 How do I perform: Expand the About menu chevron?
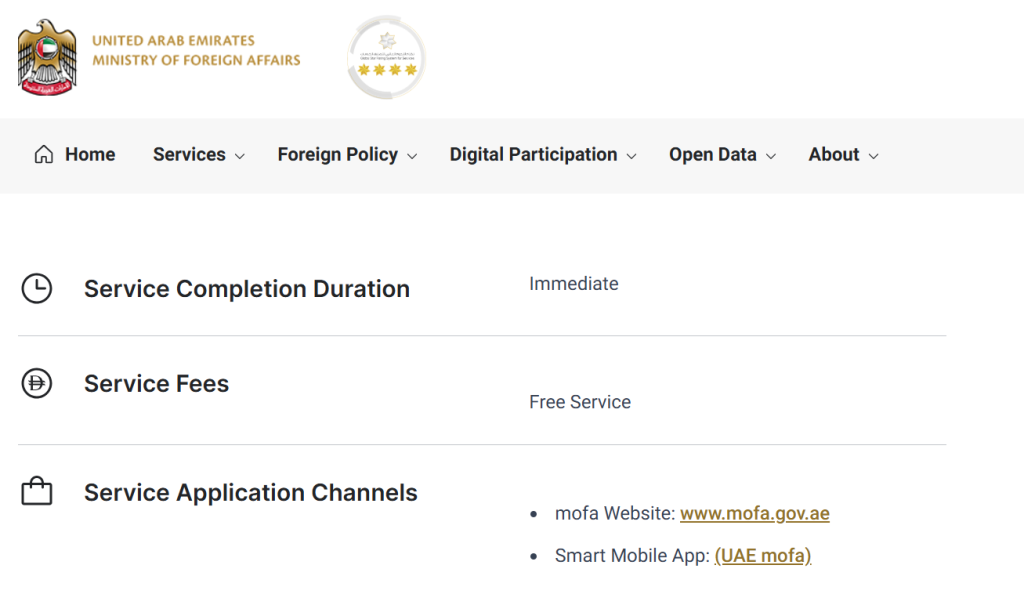pyautogui.click(x=873, y=156)
